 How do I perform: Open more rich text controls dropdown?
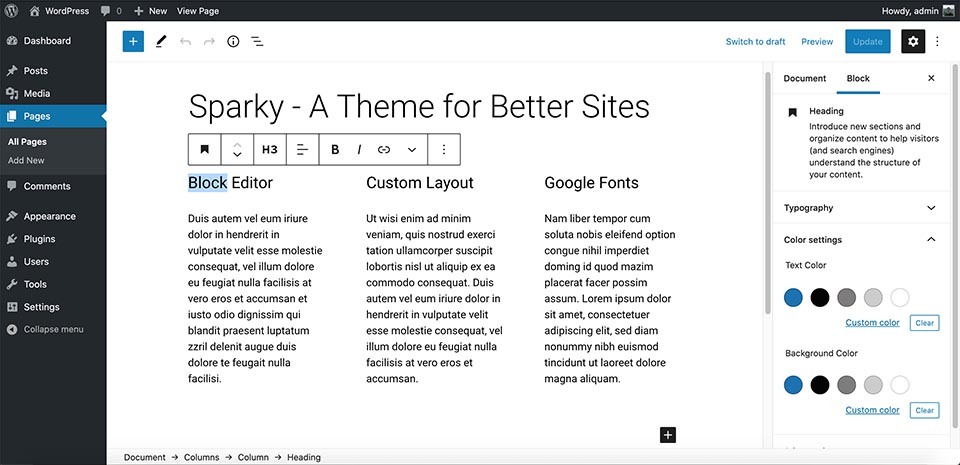tap(412, 149)
